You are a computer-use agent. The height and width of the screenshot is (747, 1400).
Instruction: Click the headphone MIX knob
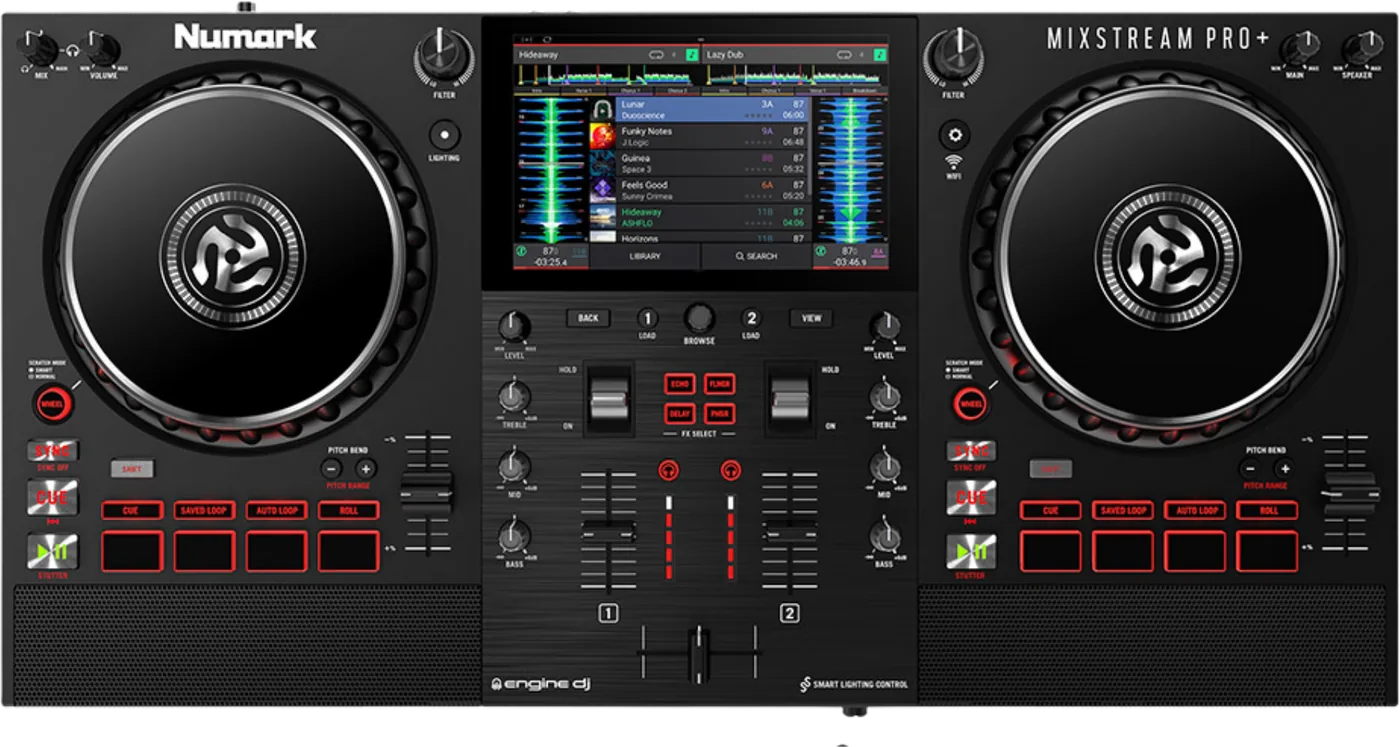point(39,48)
